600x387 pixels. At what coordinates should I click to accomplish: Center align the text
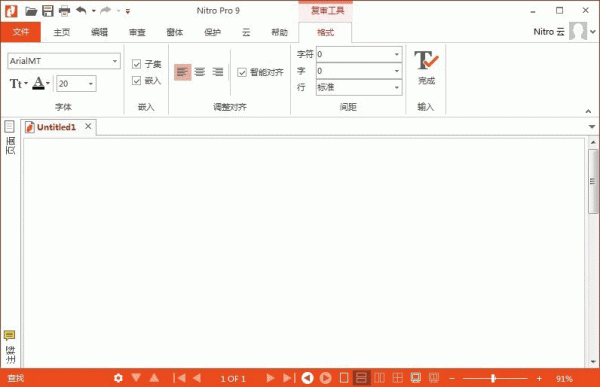click(x=200, y=72)
